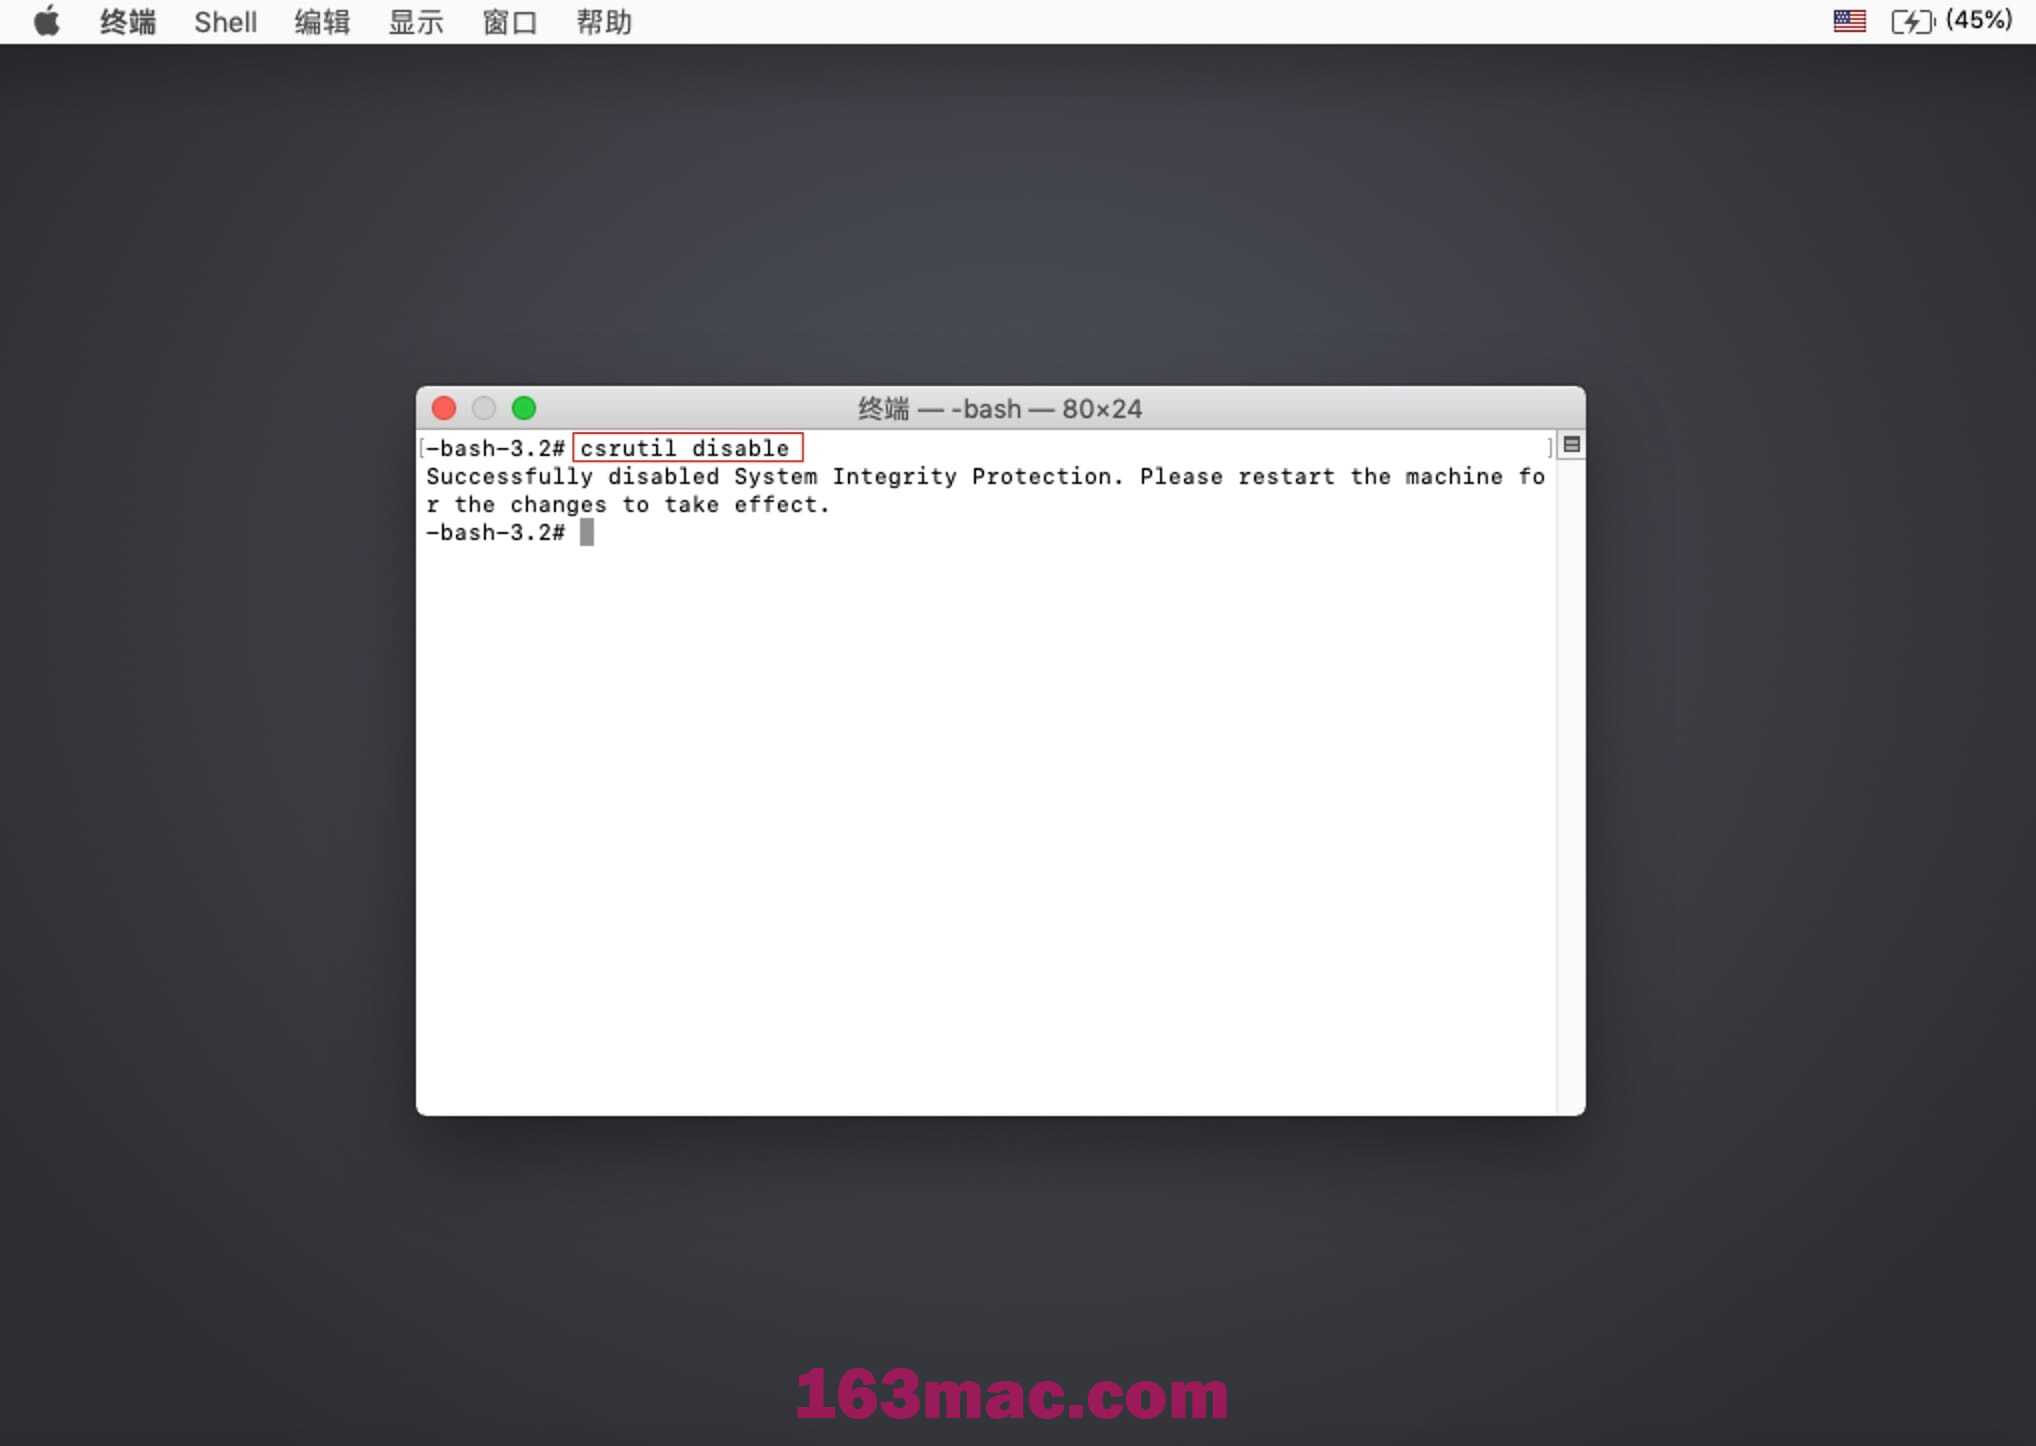2036x1446 pixels.
Task: Click the terminal window title bar
Action: 1000,408
